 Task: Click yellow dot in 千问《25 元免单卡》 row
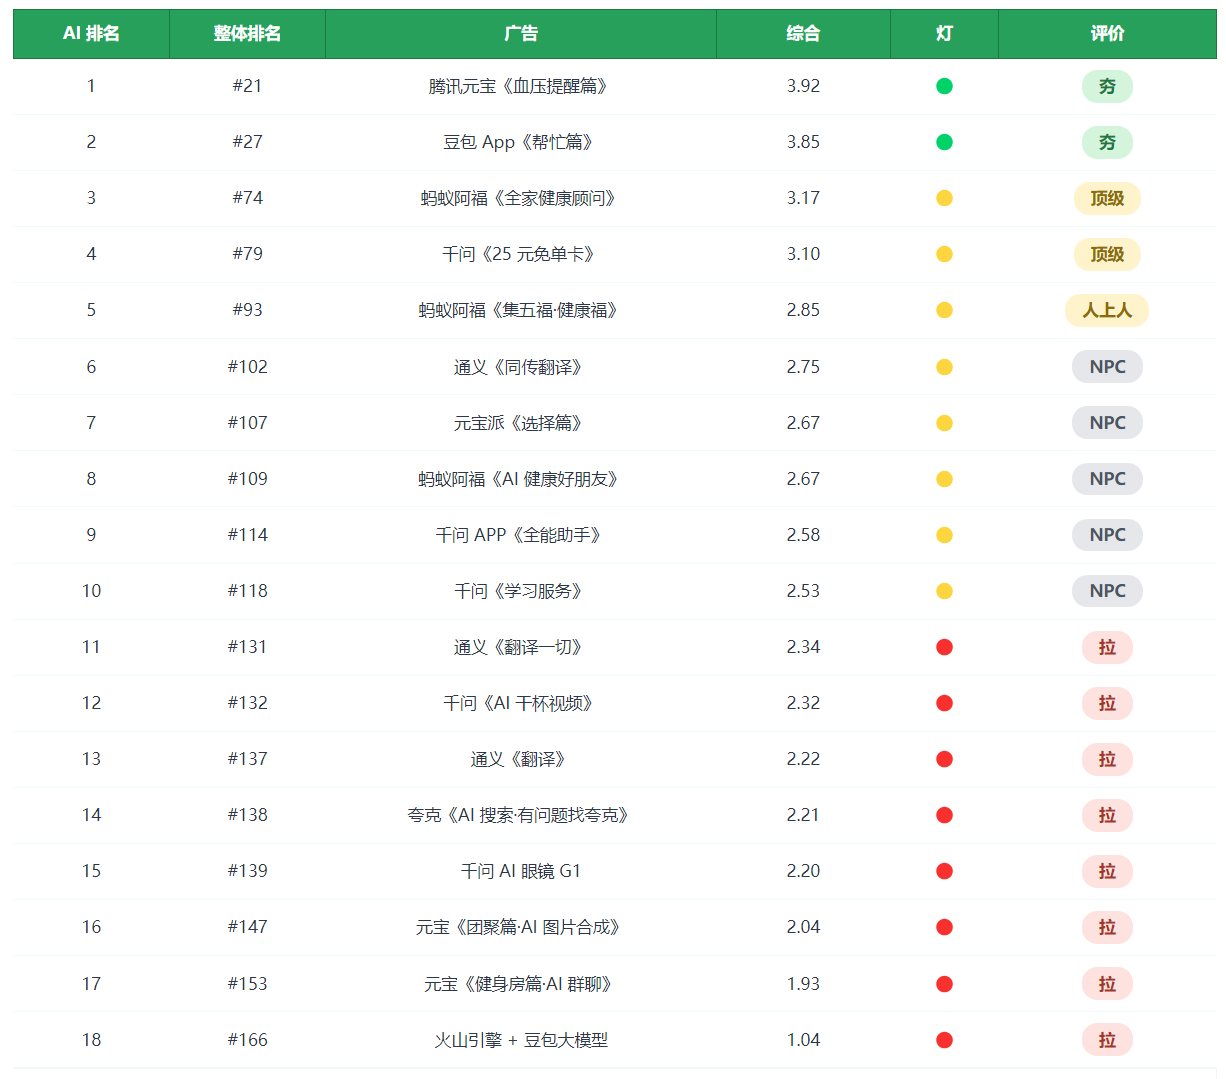944,254
